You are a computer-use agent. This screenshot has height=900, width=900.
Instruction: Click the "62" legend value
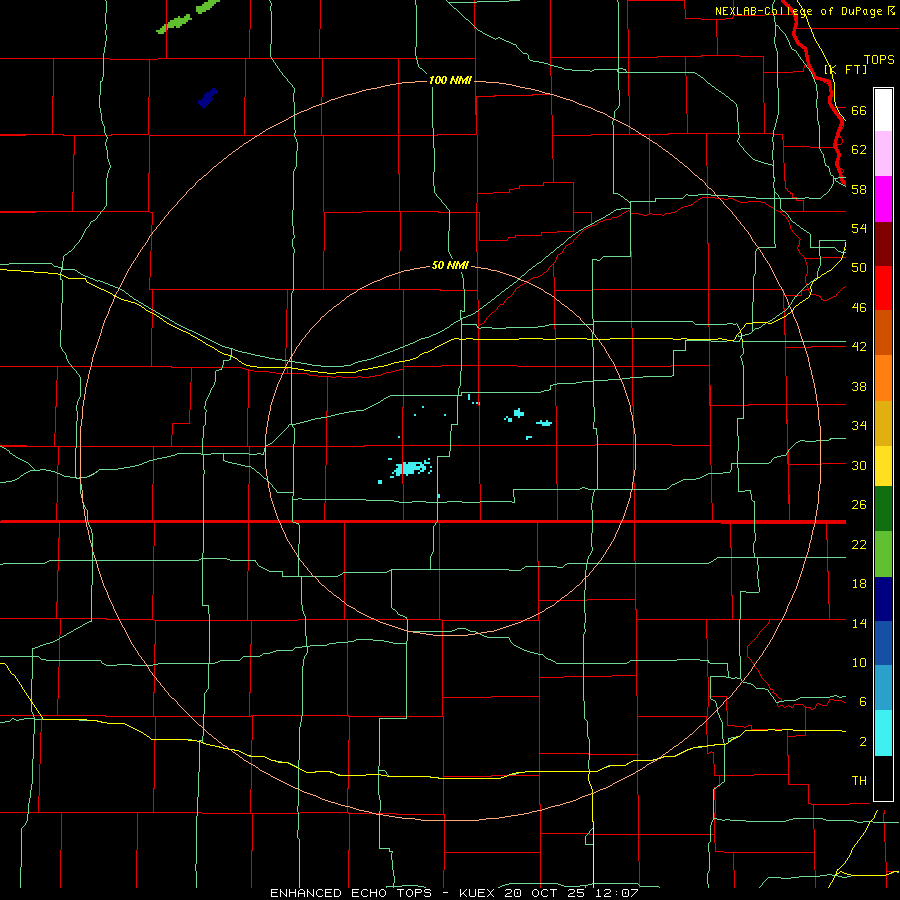859,149
